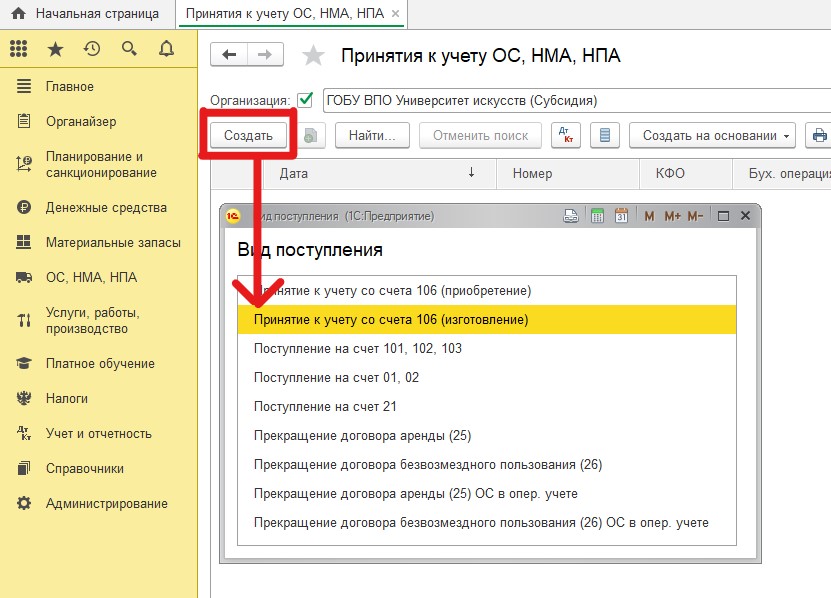Open Услуги, работы, производство section
Image resolution: width=831 pixels, height=598 pixels.
tap(92, 320)
